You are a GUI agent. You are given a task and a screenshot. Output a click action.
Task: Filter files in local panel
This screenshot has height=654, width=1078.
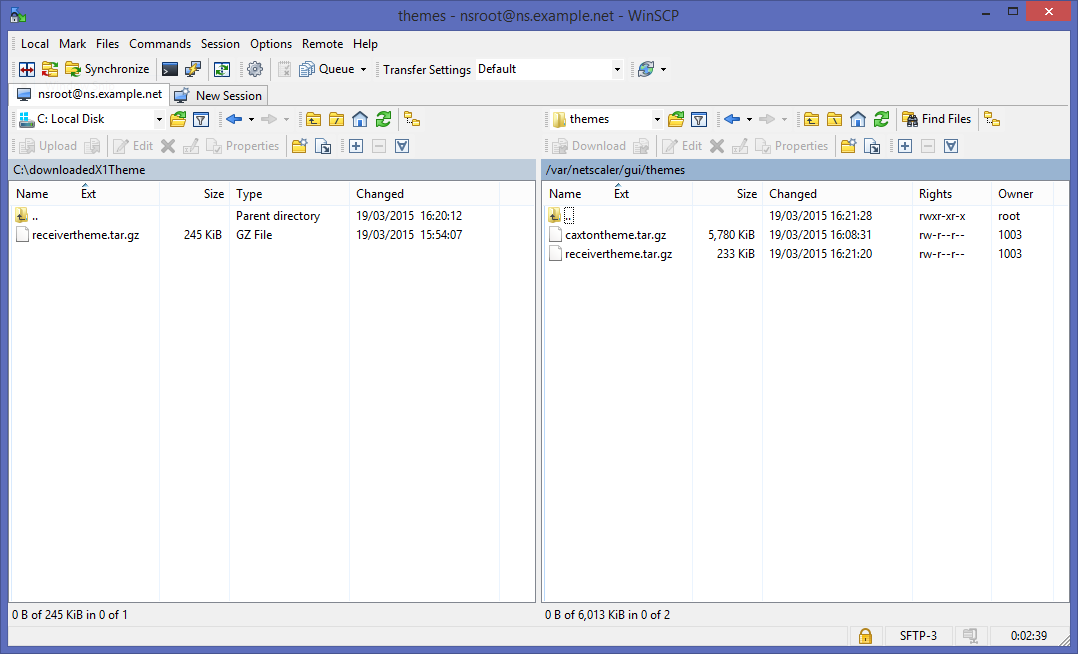[201, 119]
